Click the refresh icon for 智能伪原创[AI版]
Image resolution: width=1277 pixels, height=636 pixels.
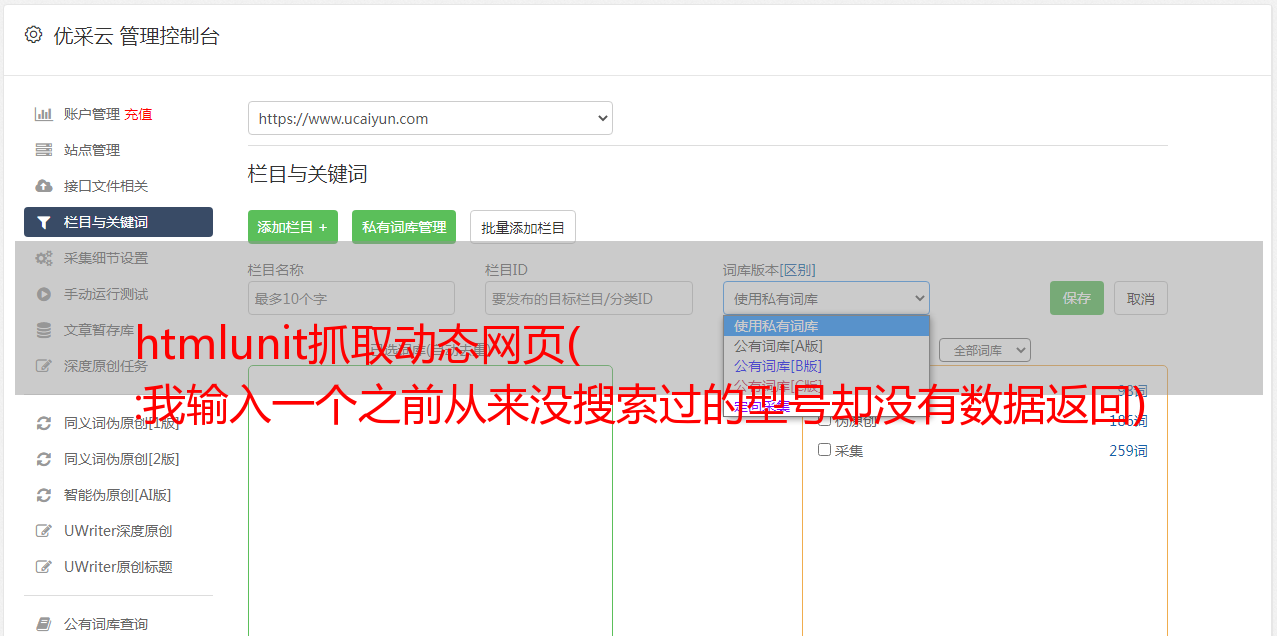[44, 495]
